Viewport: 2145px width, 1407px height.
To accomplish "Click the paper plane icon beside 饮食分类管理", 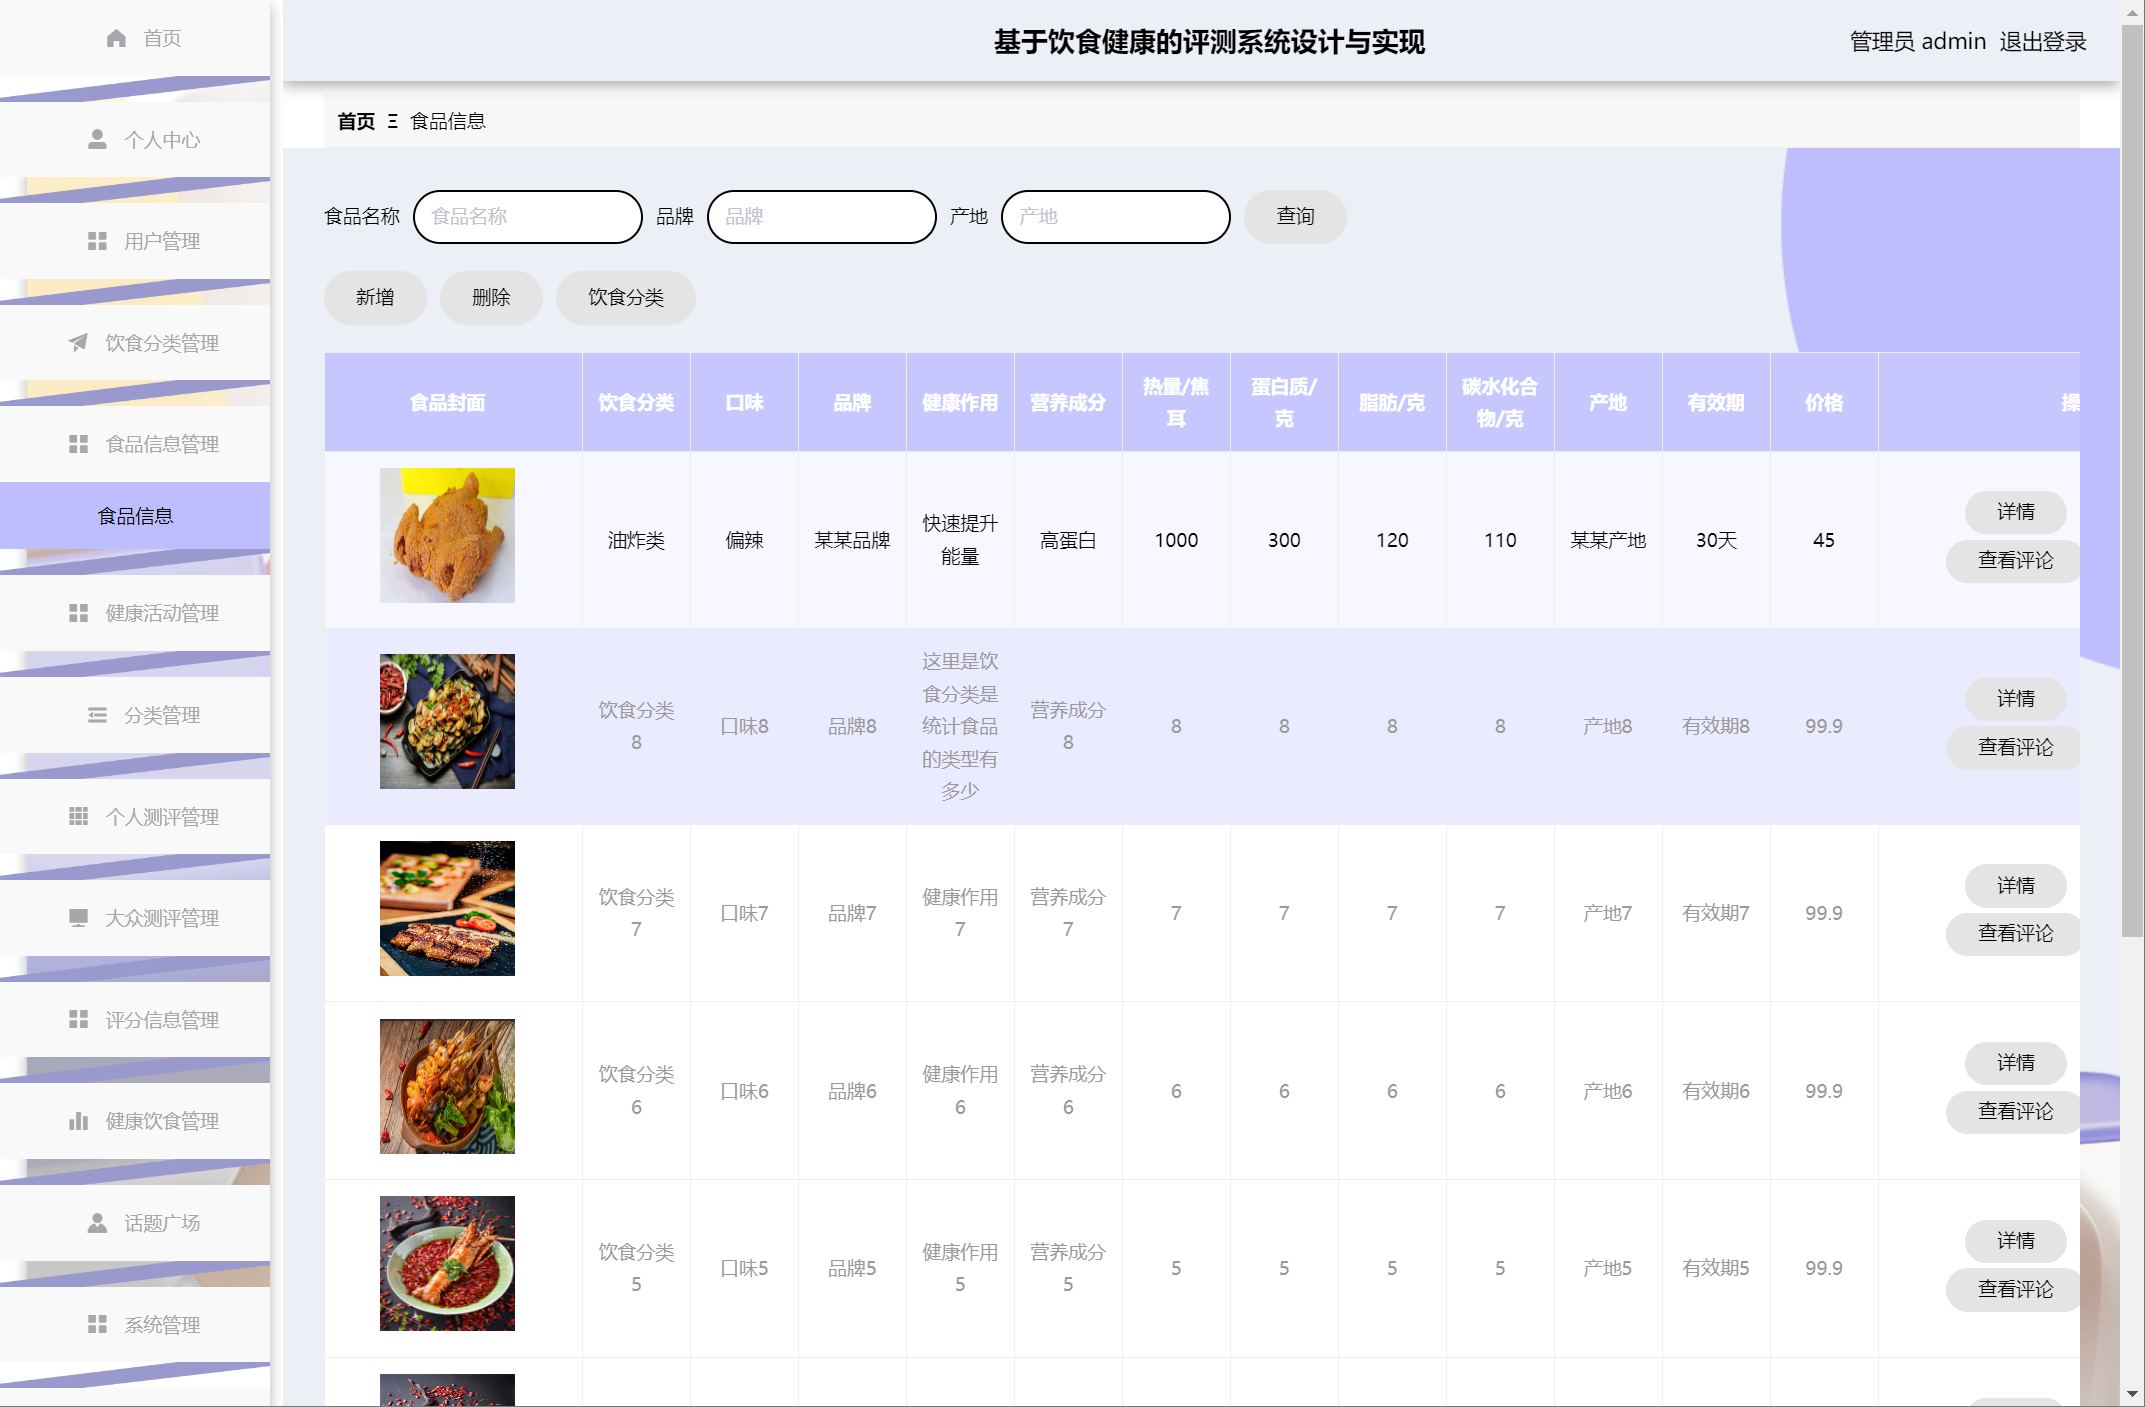I will (78, 343).
